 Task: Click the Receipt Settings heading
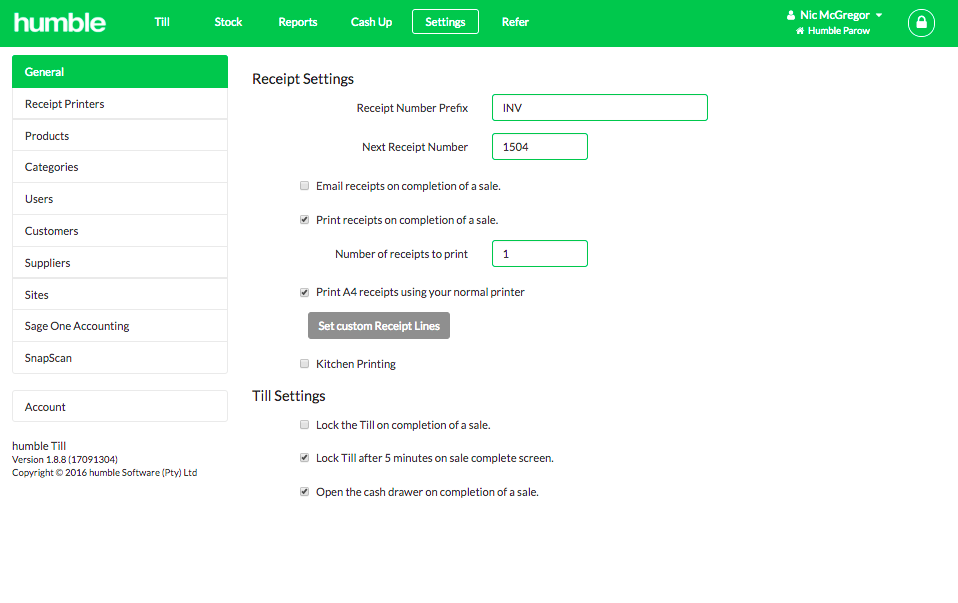click(x=303, y=79)
